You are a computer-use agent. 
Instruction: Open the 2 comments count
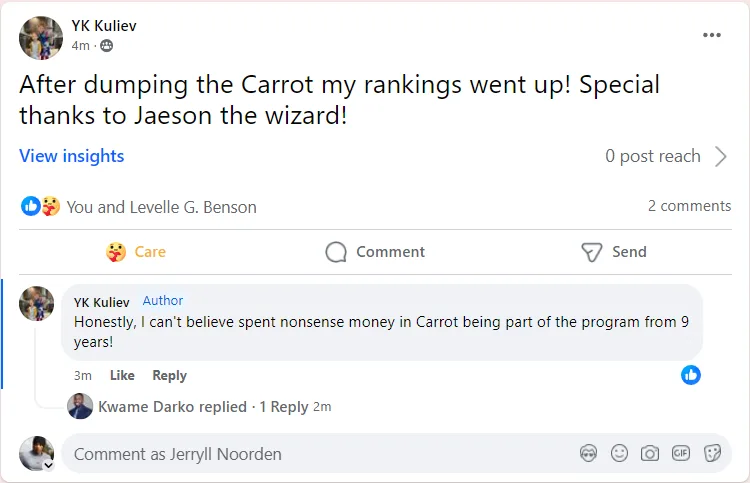click(689, 206)
